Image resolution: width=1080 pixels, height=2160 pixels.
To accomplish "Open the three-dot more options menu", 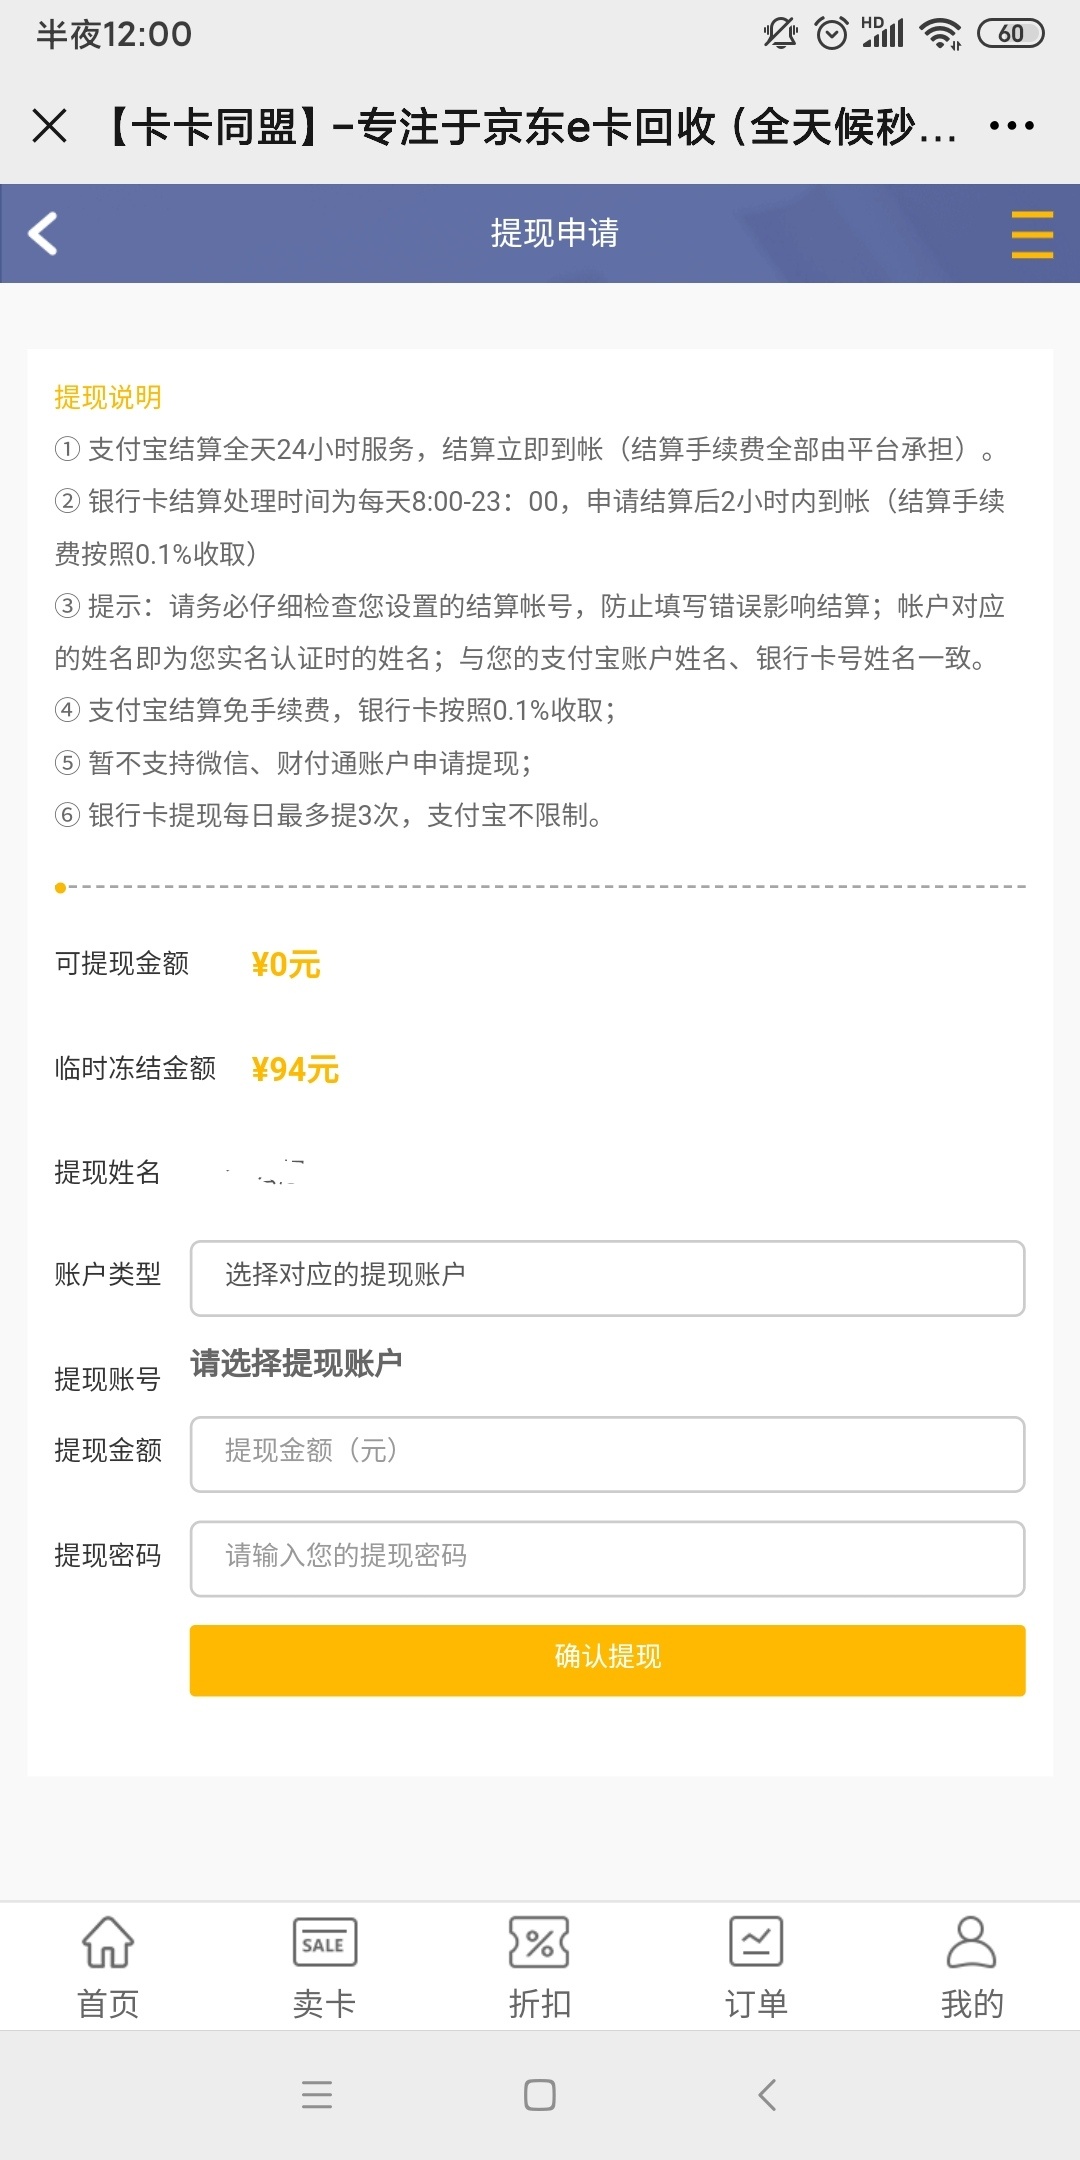I will (x=1011, y=126).
